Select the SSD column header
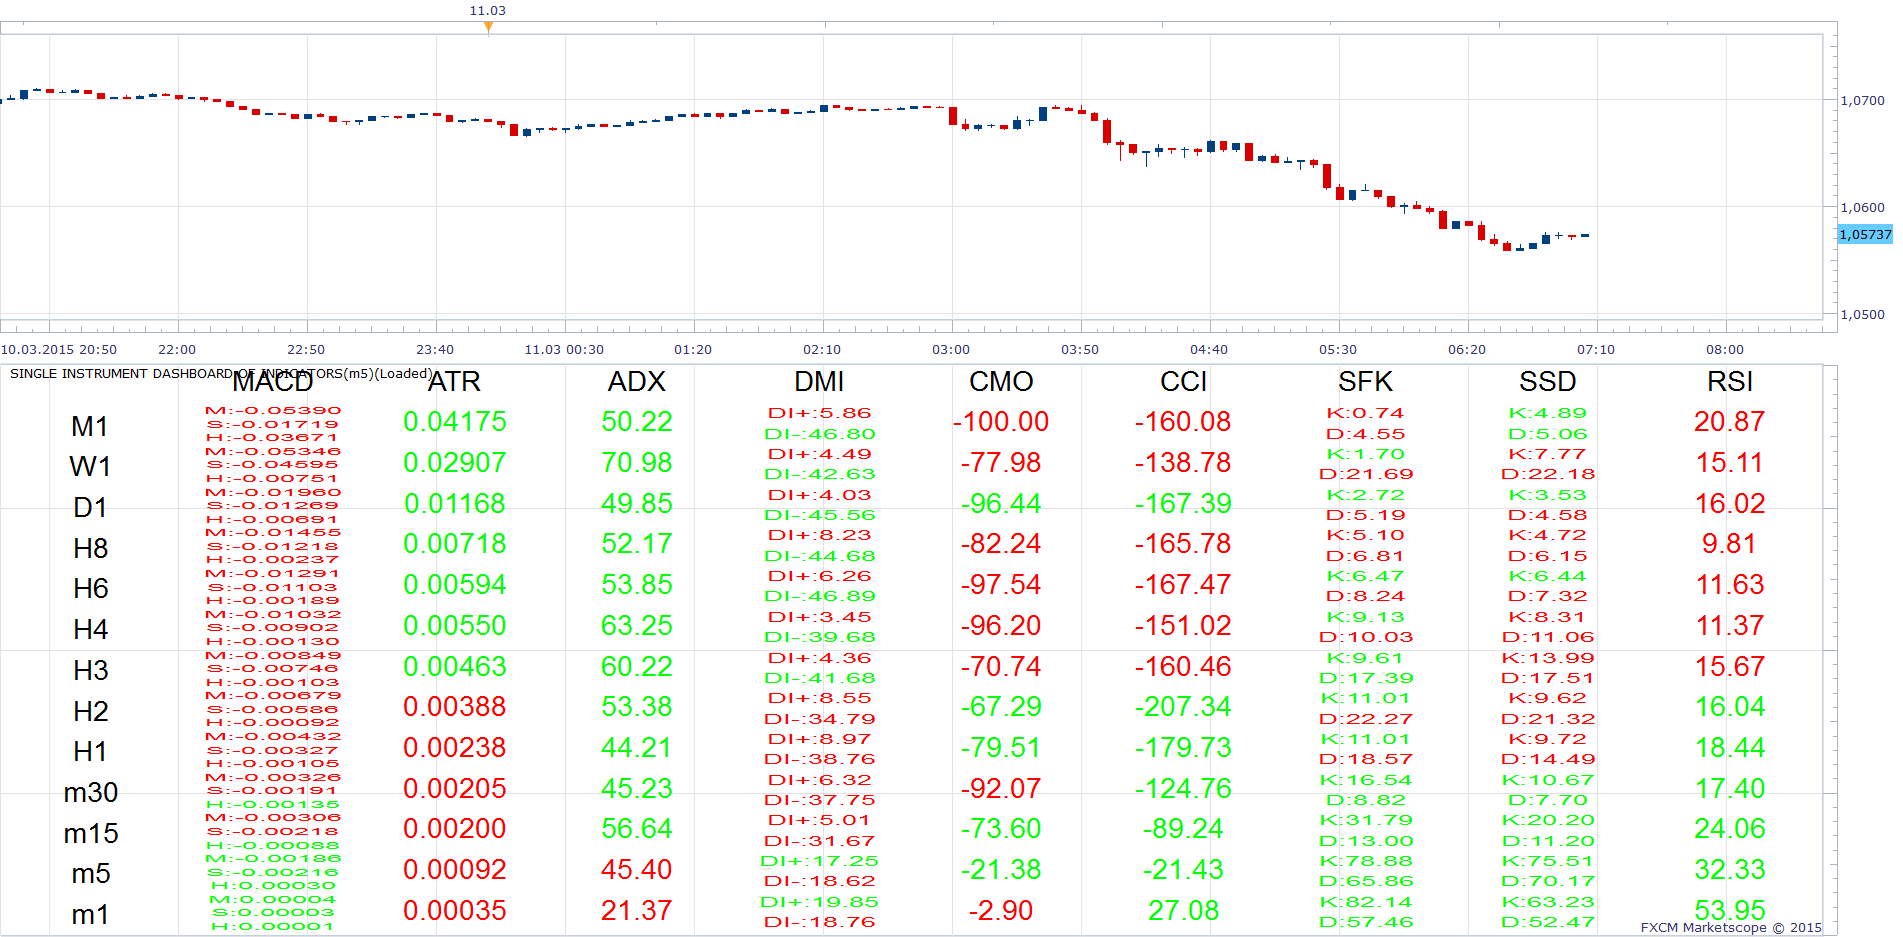 coord(1547,382)
